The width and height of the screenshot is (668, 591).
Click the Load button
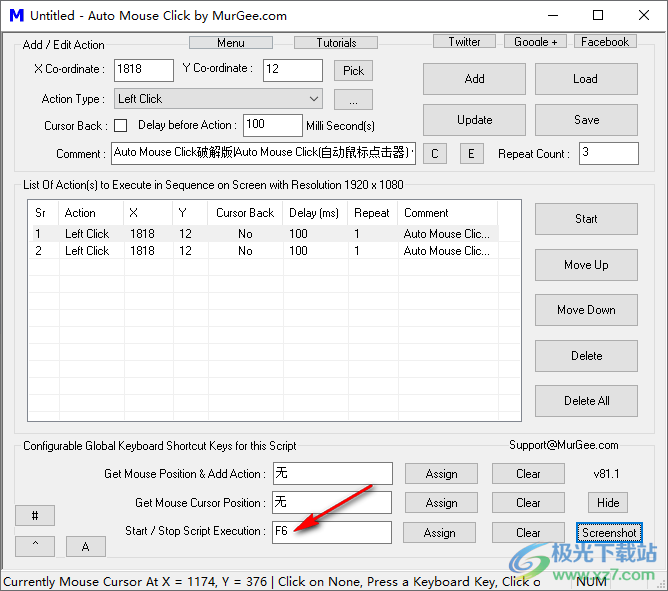586,79
